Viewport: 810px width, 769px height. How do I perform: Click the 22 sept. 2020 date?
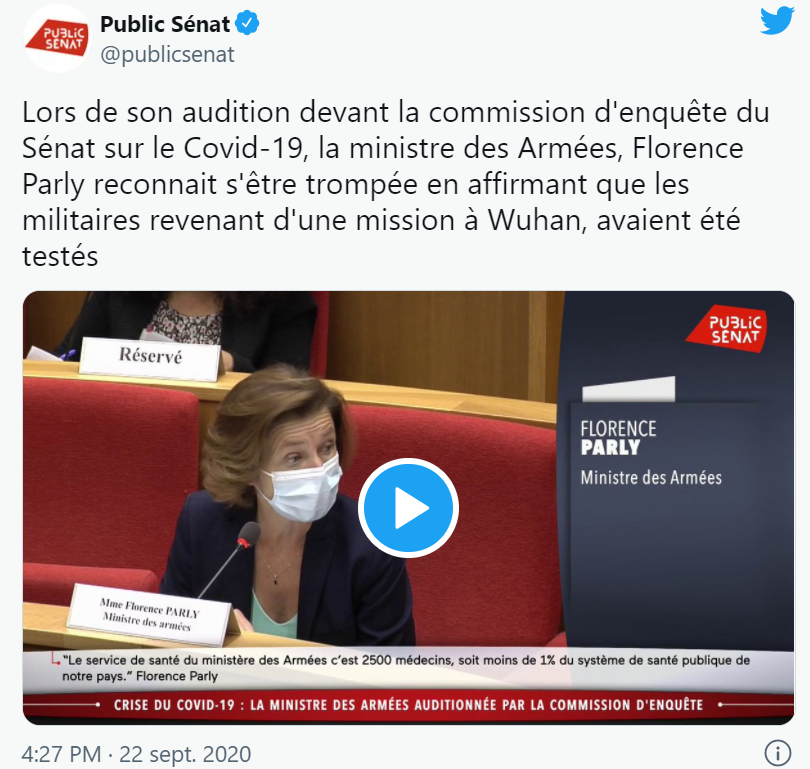[x=185, y=754]
